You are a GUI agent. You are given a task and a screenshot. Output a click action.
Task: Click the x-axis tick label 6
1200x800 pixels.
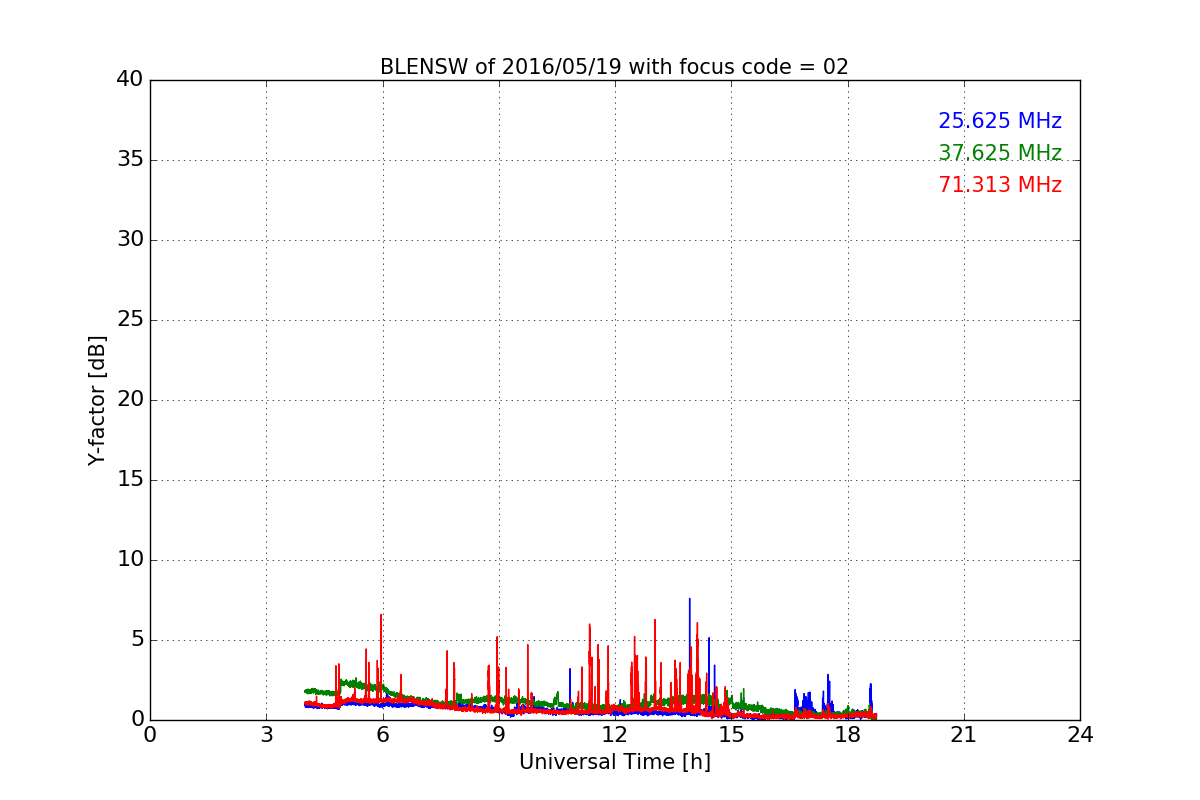pos(382,734)
